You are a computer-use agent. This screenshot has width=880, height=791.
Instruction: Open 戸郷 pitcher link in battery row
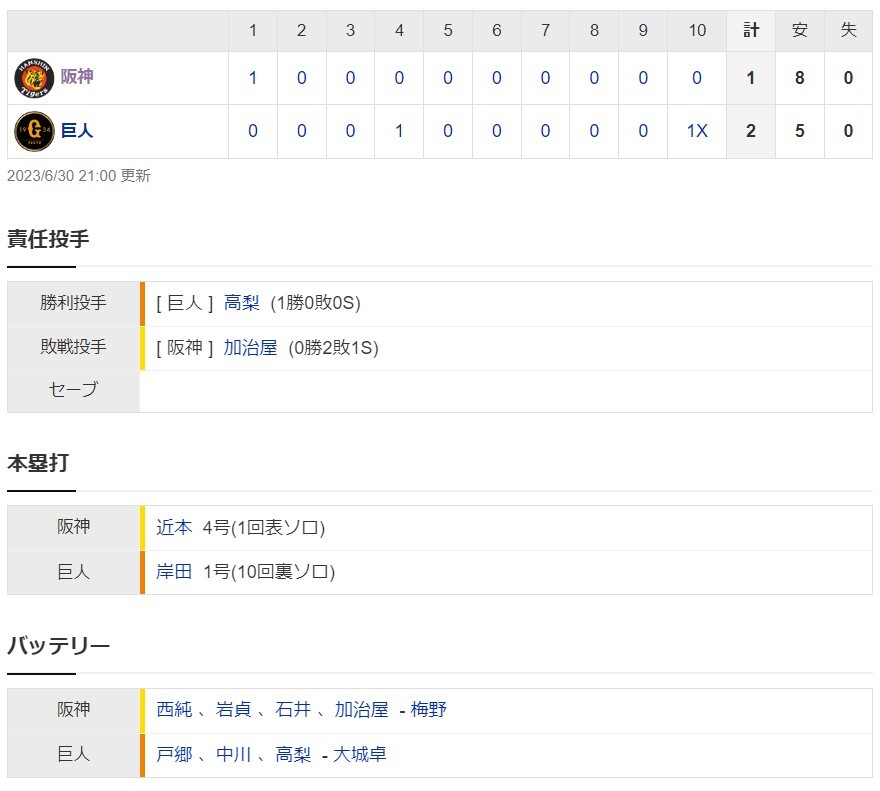click(174, 755)
